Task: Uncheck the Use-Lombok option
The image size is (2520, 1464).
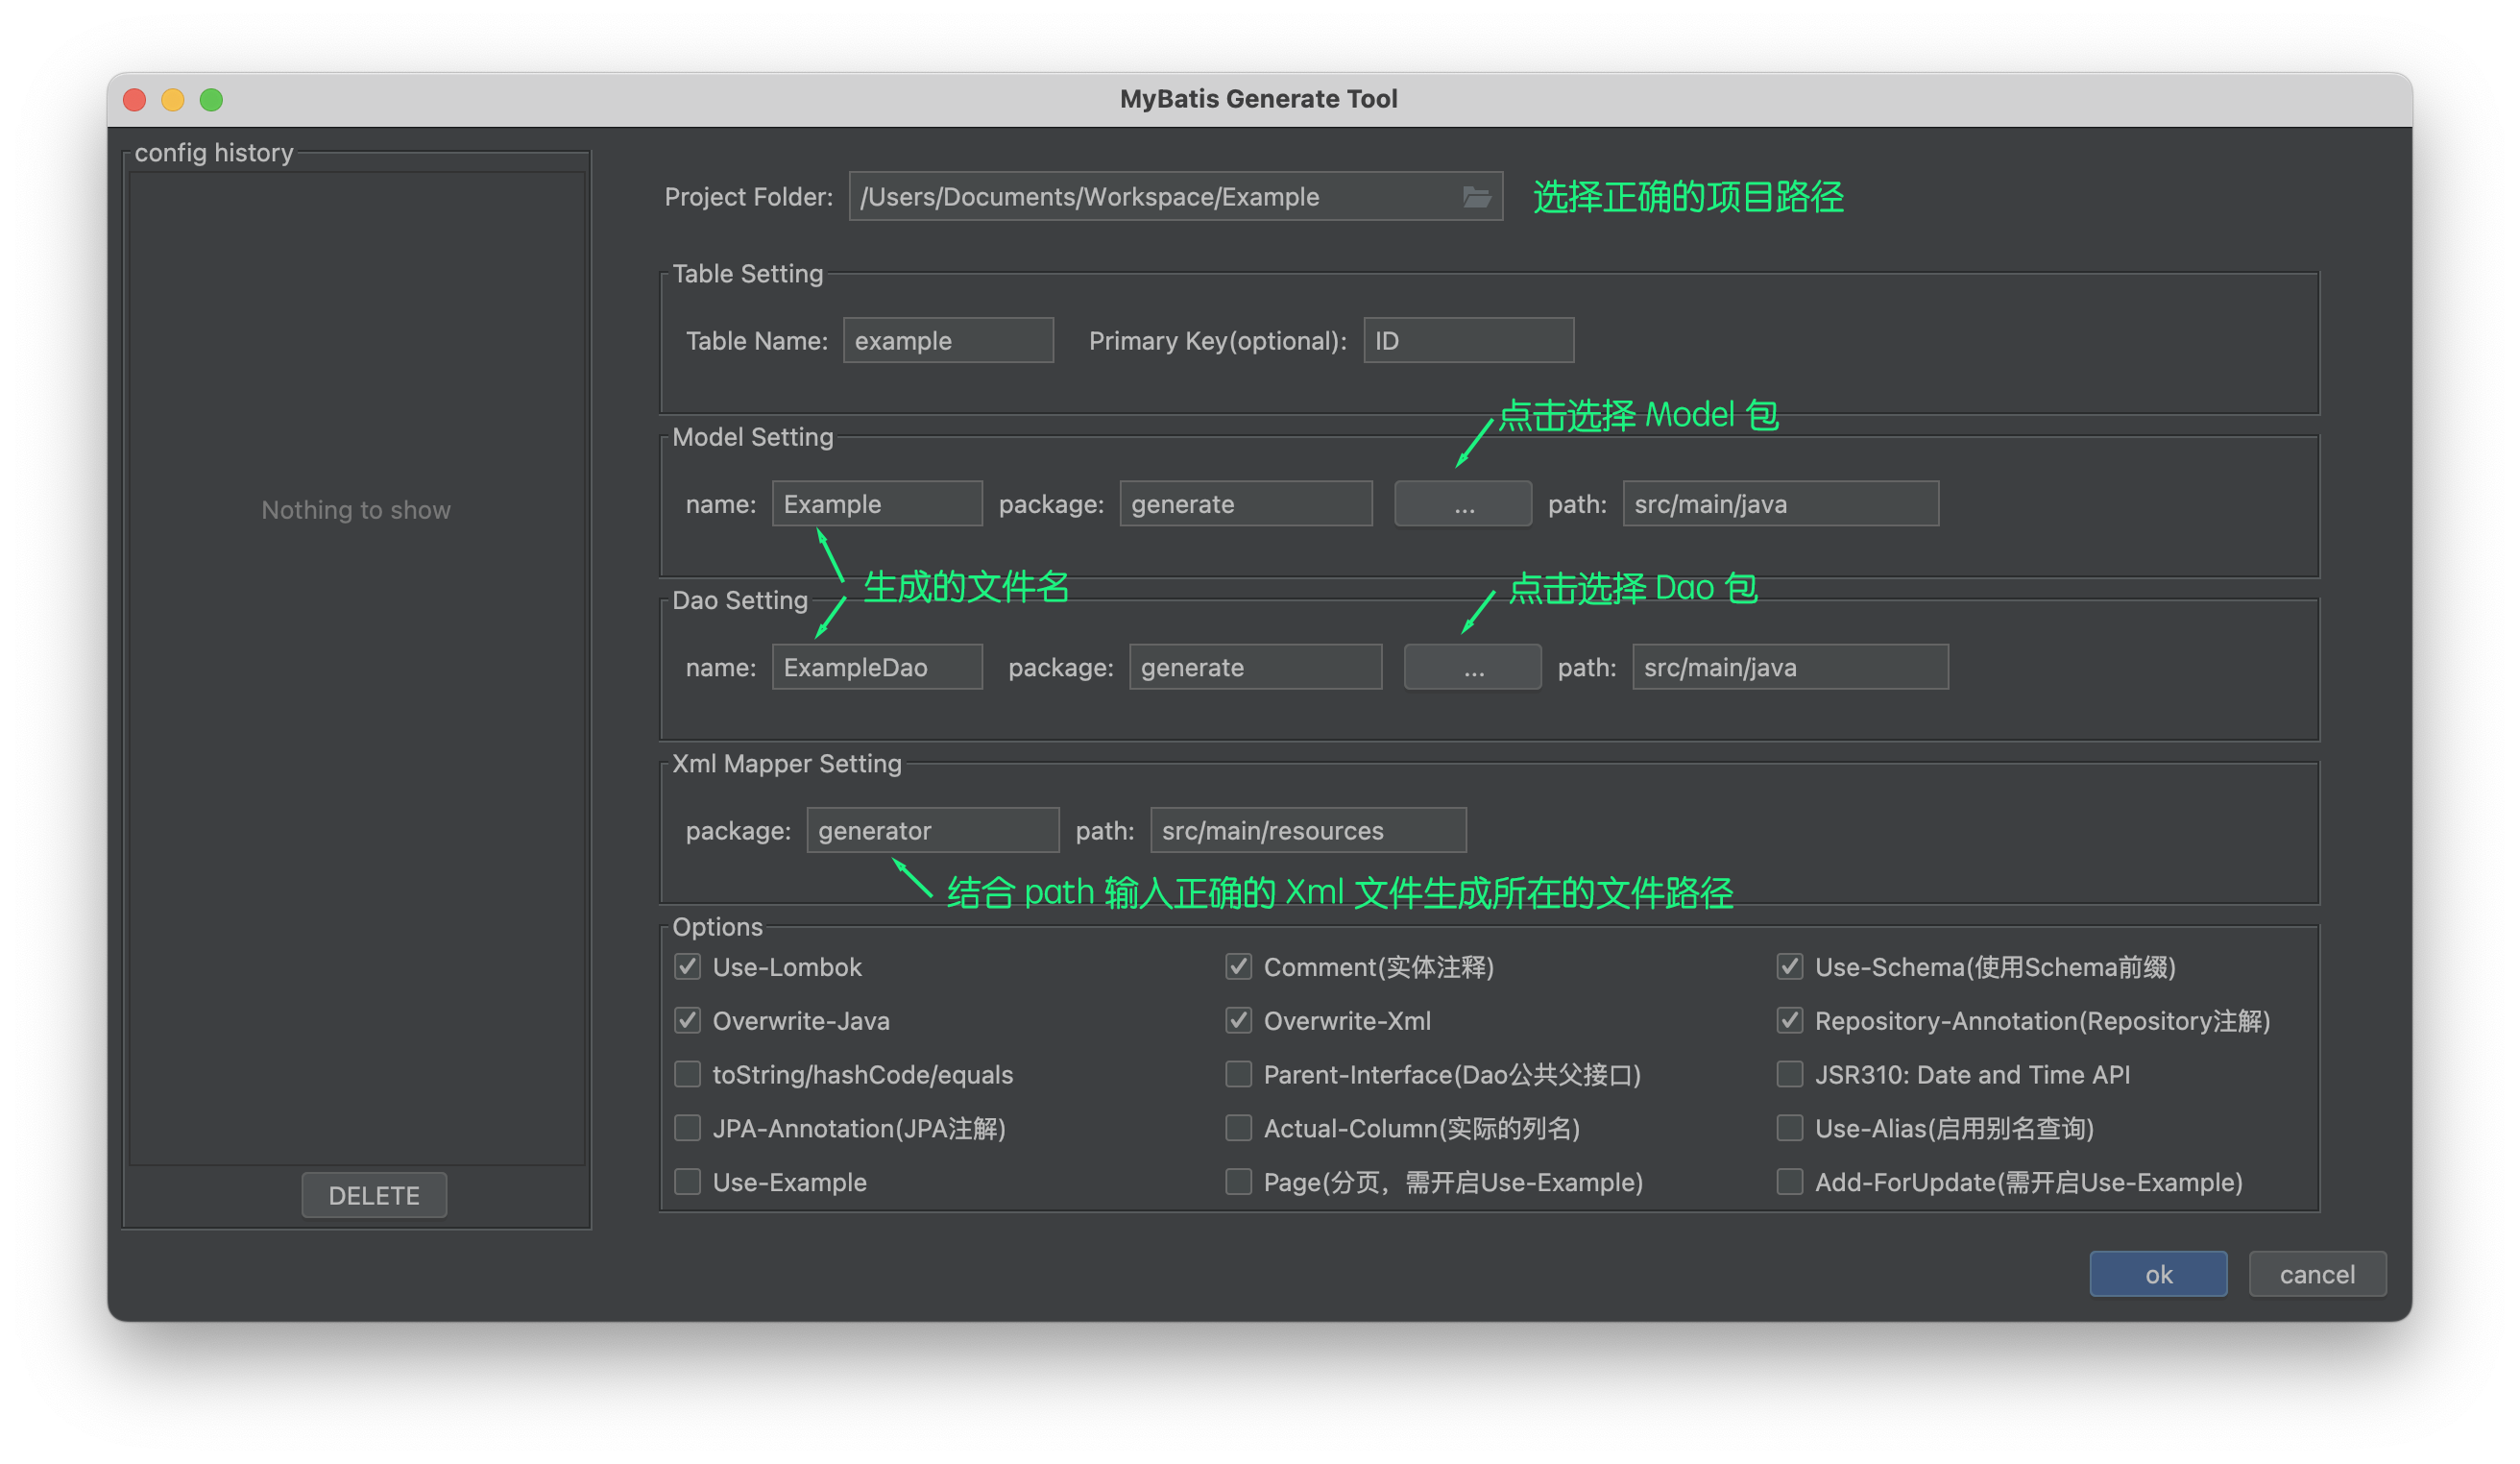Action: (x=687, y=967)
